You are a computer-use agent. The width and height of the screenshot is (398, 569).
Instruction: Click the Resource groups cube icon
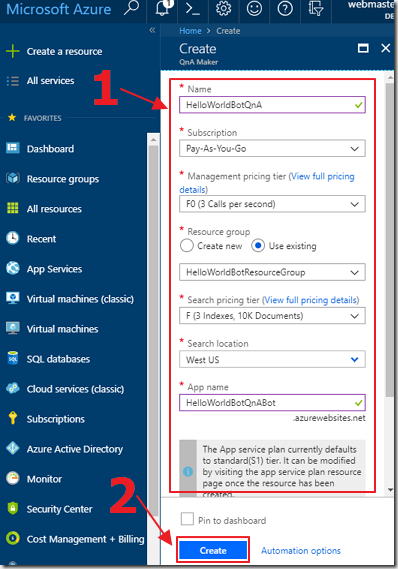[13, 178]
